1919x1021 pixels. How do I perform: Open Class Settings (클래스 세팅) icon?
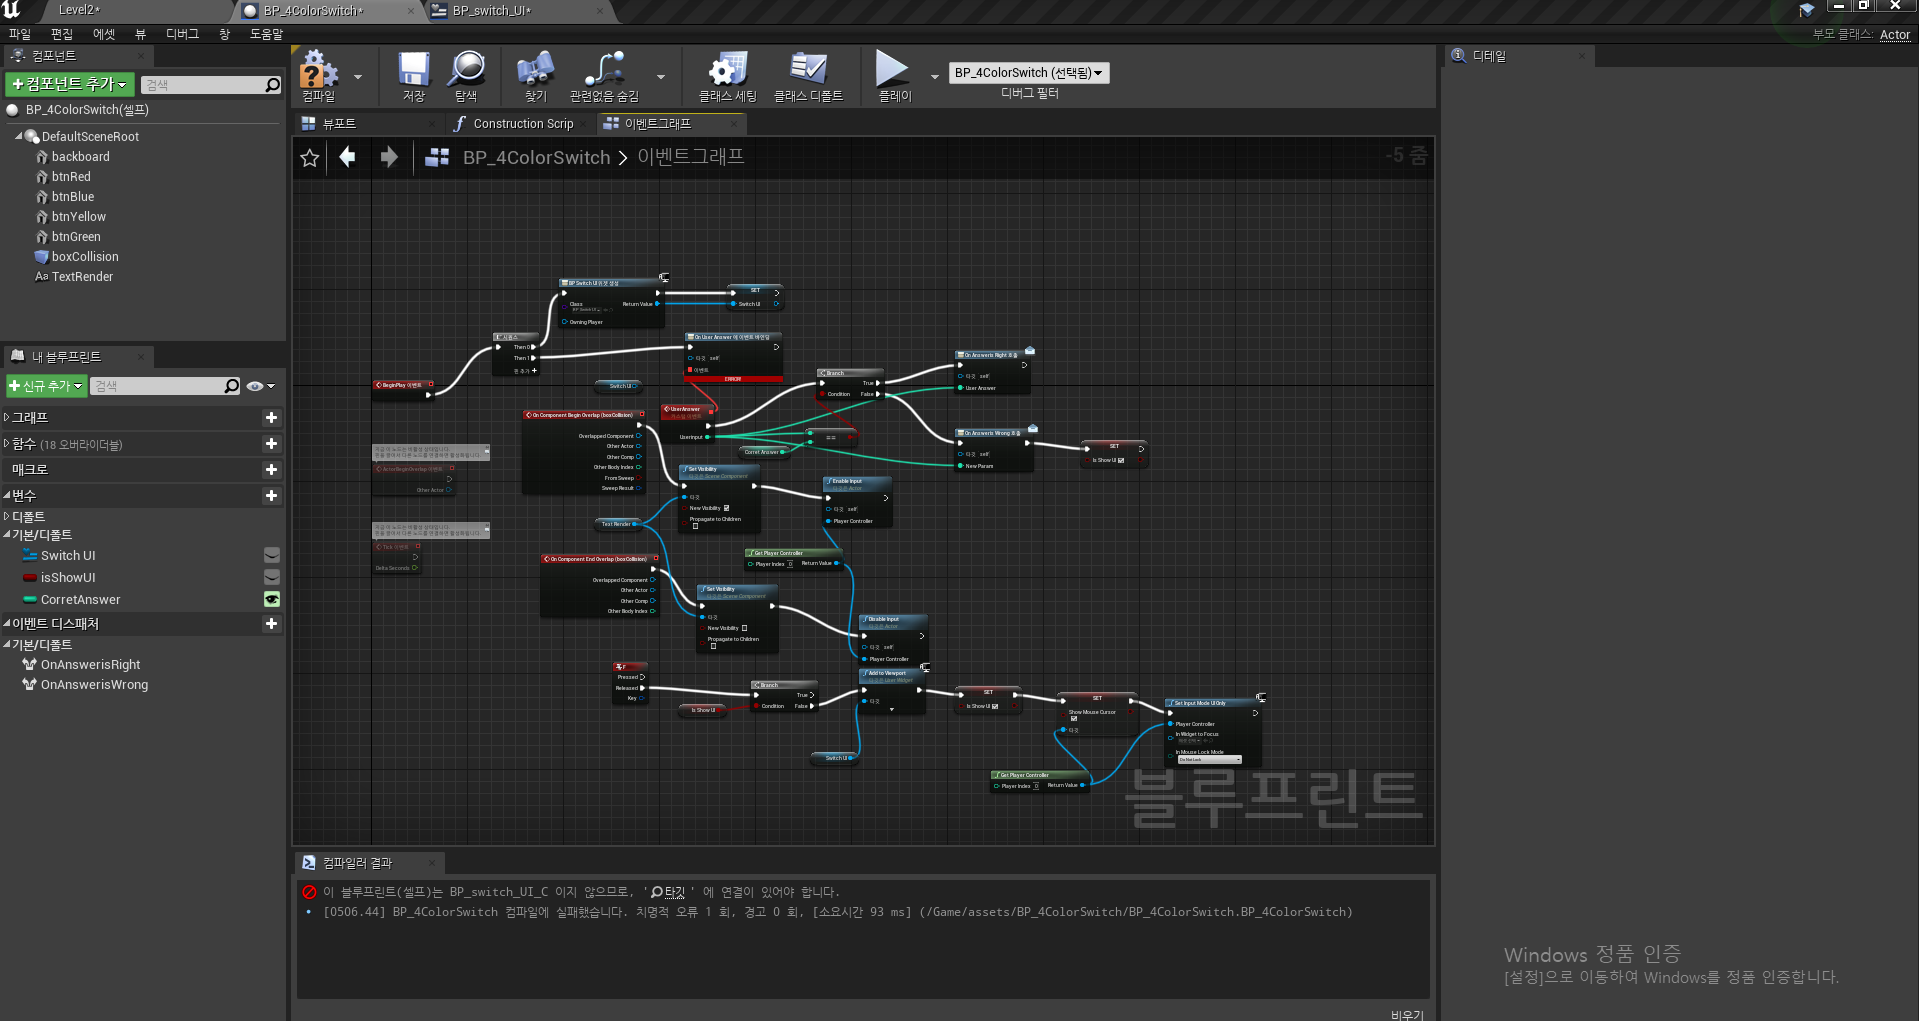[x=728, y=76]
